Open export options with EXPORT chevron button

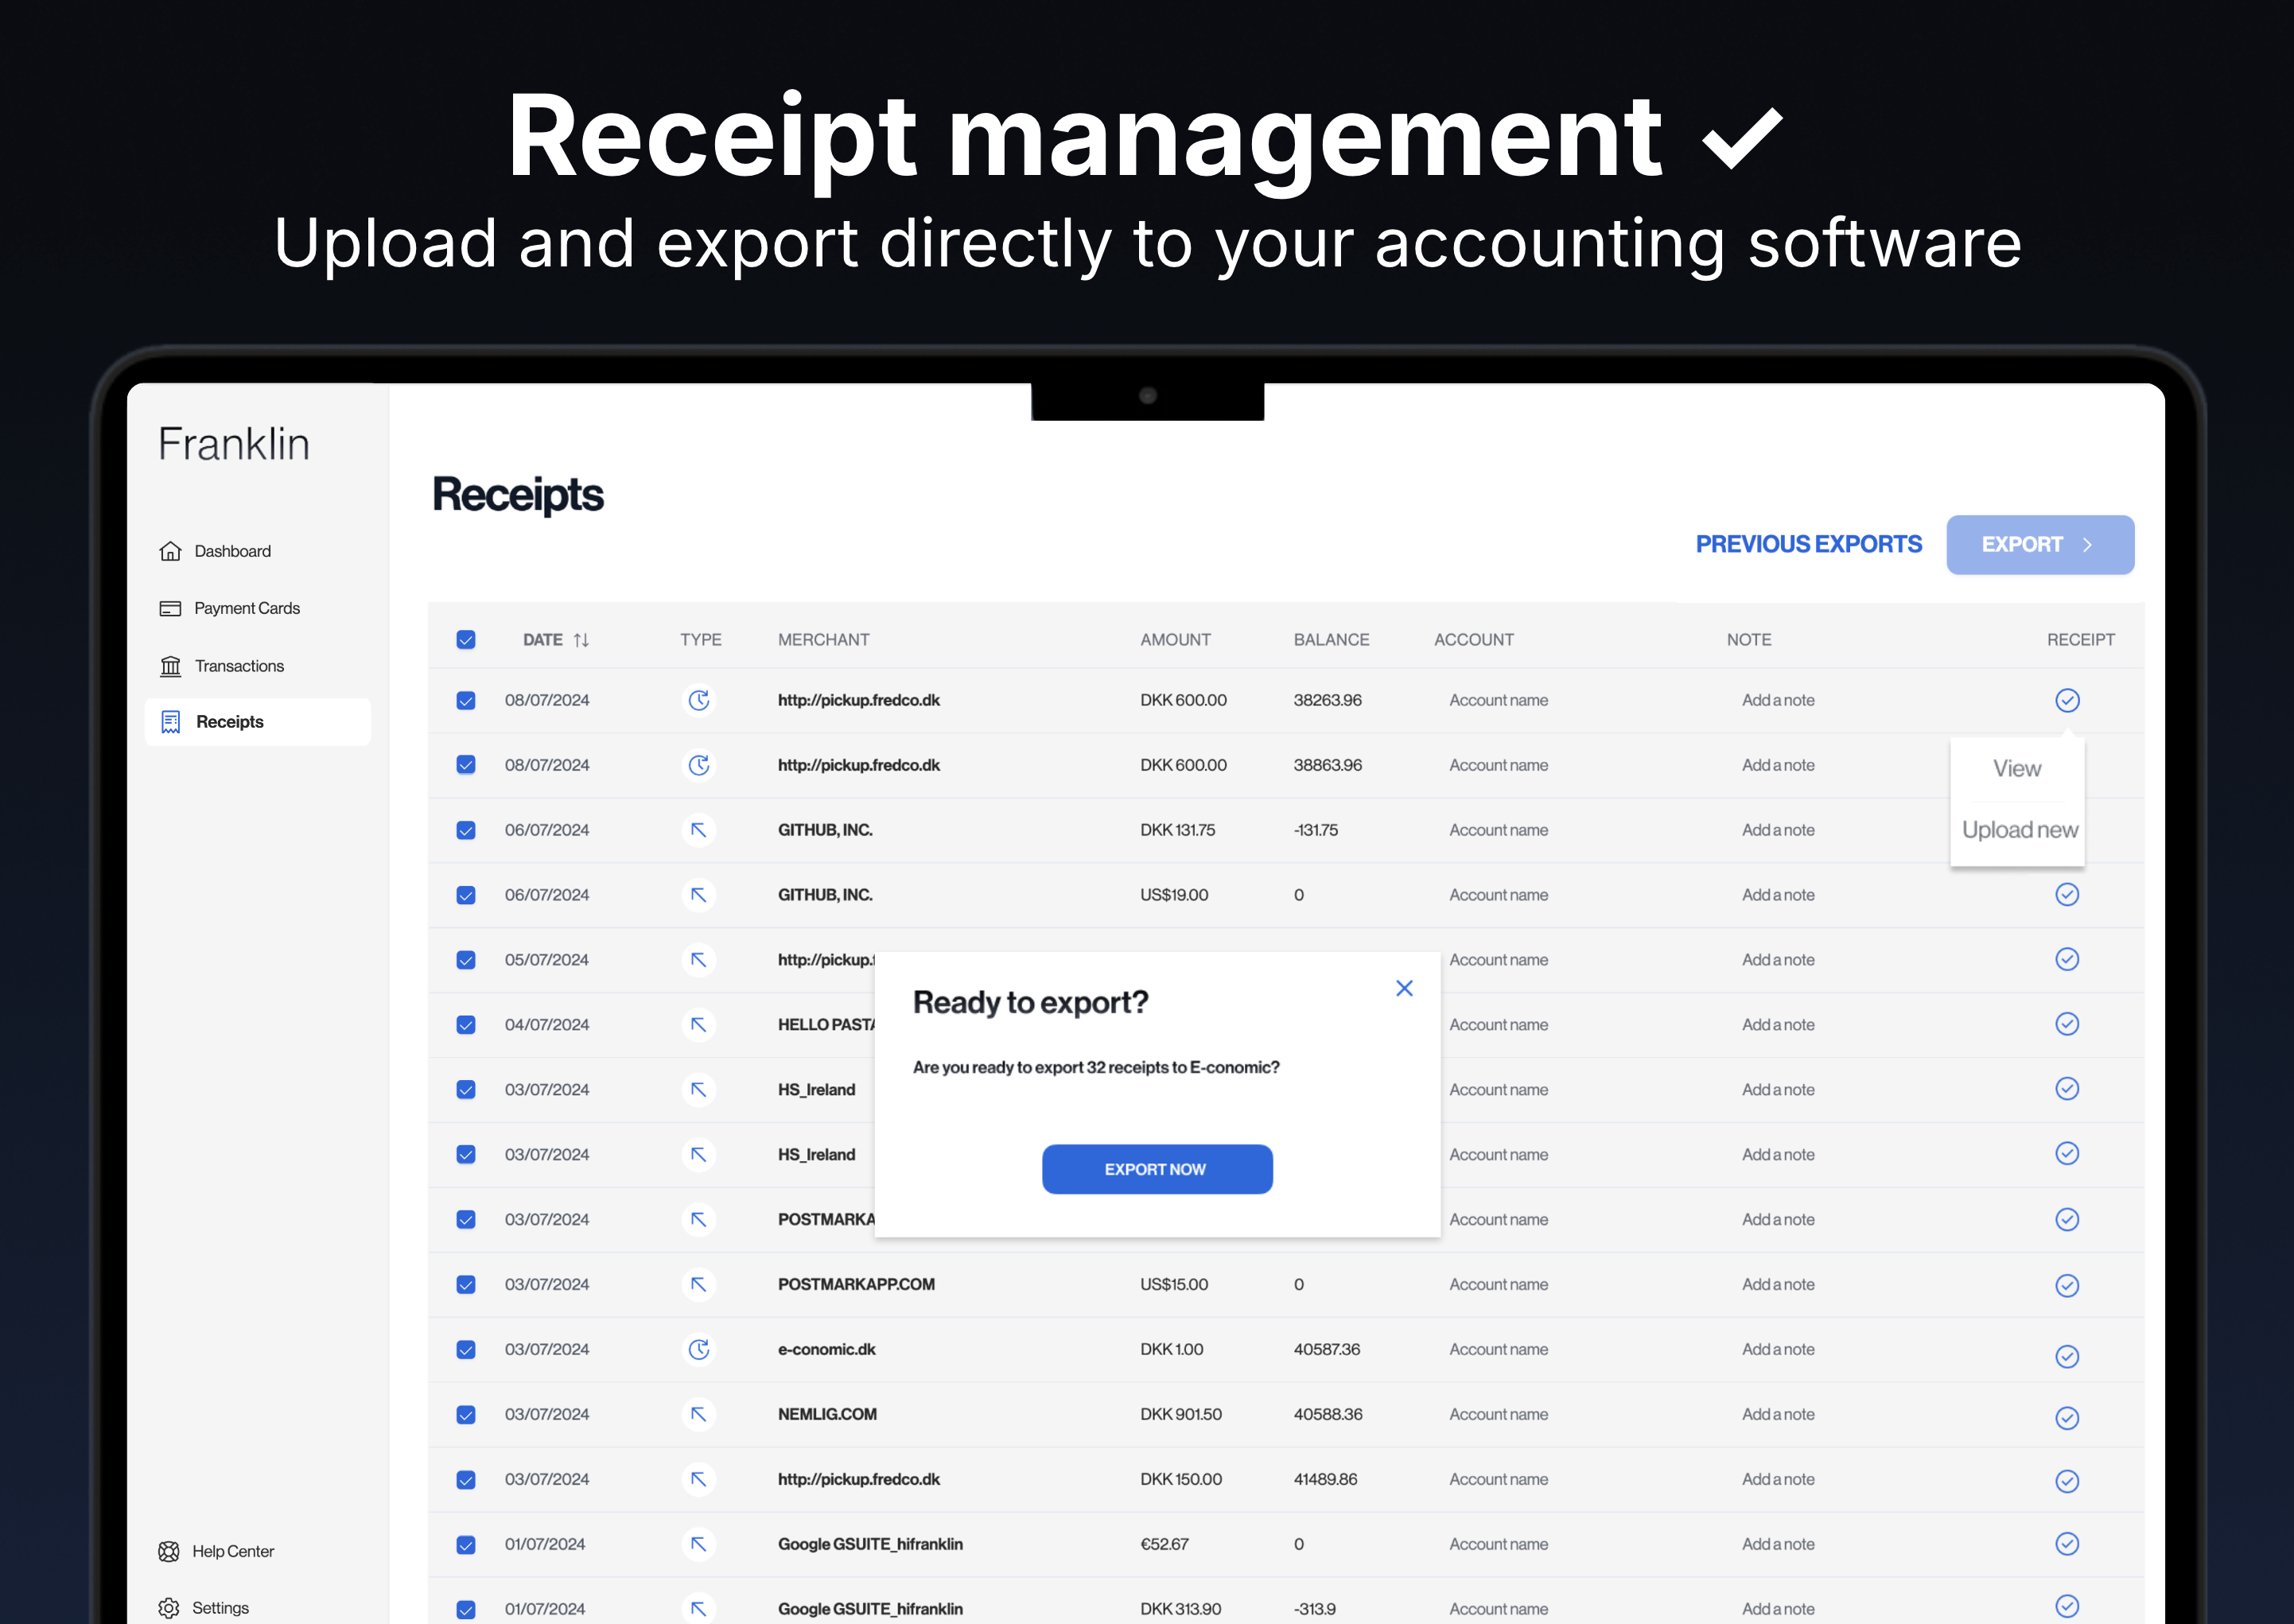point(2039,545)
